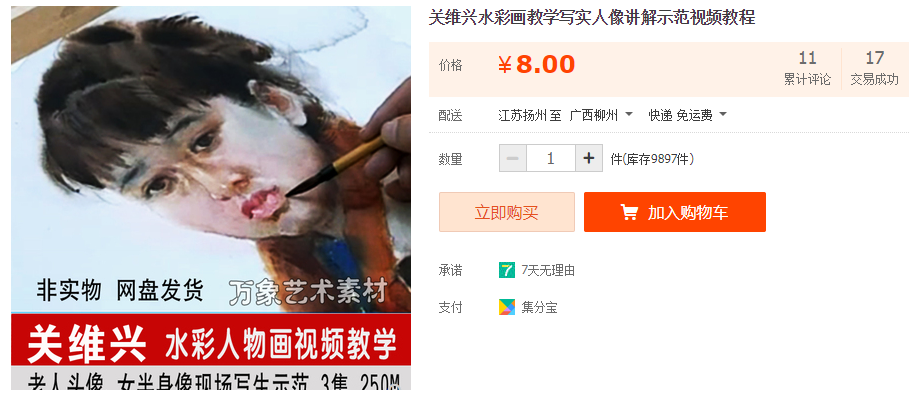
Task: Open the watercolor portrait product image
Action: coord(211,198)
